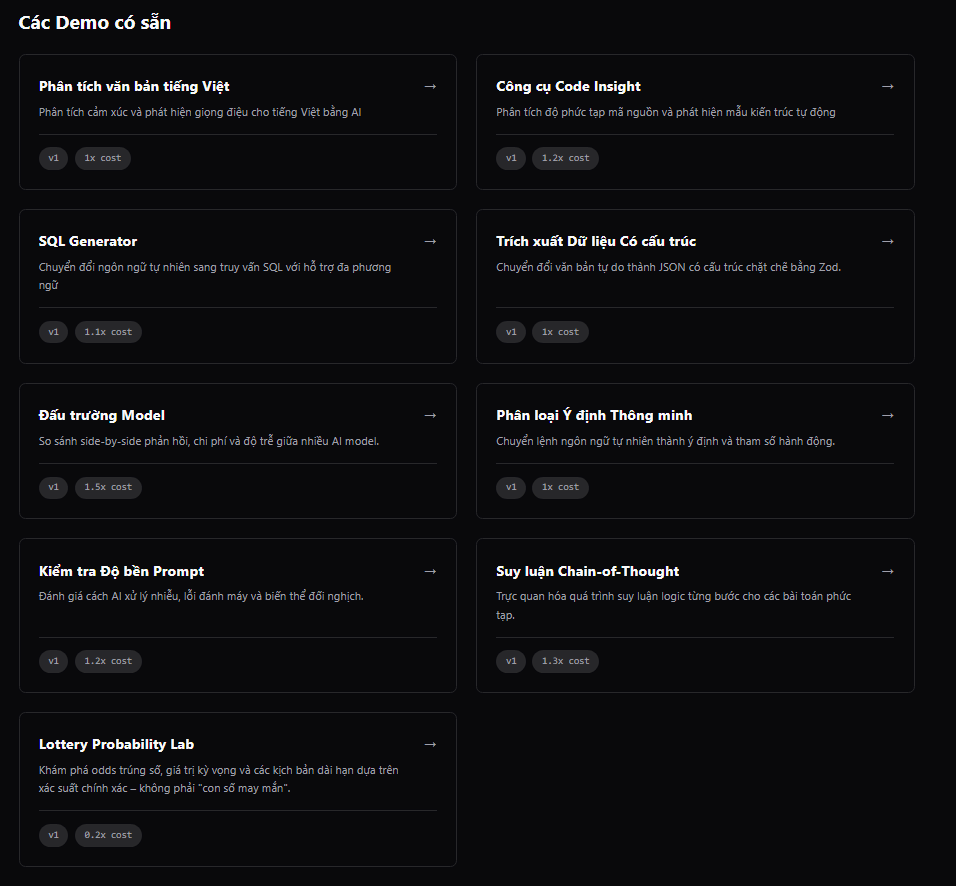Click the 0.2x cost badge
The width and height of the screenshot is (956, 886).
pos(108,835)
